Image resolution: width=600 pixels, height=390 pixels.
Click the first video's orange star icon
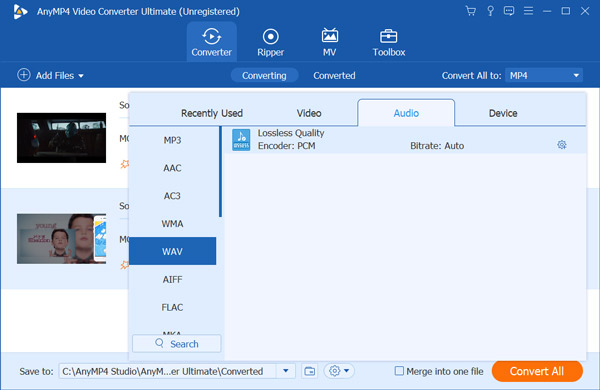tap(124, 164)
